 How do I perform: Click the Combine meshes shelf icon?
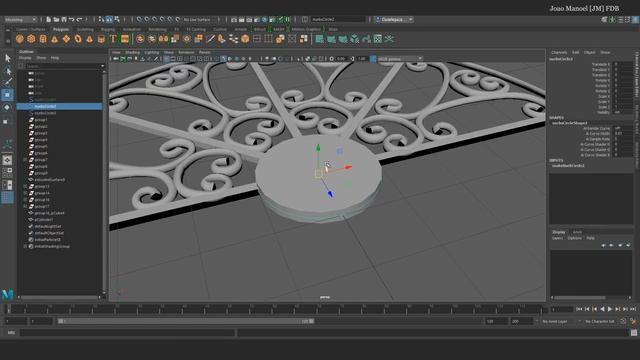pyautogui.click(x=140, y=39)
